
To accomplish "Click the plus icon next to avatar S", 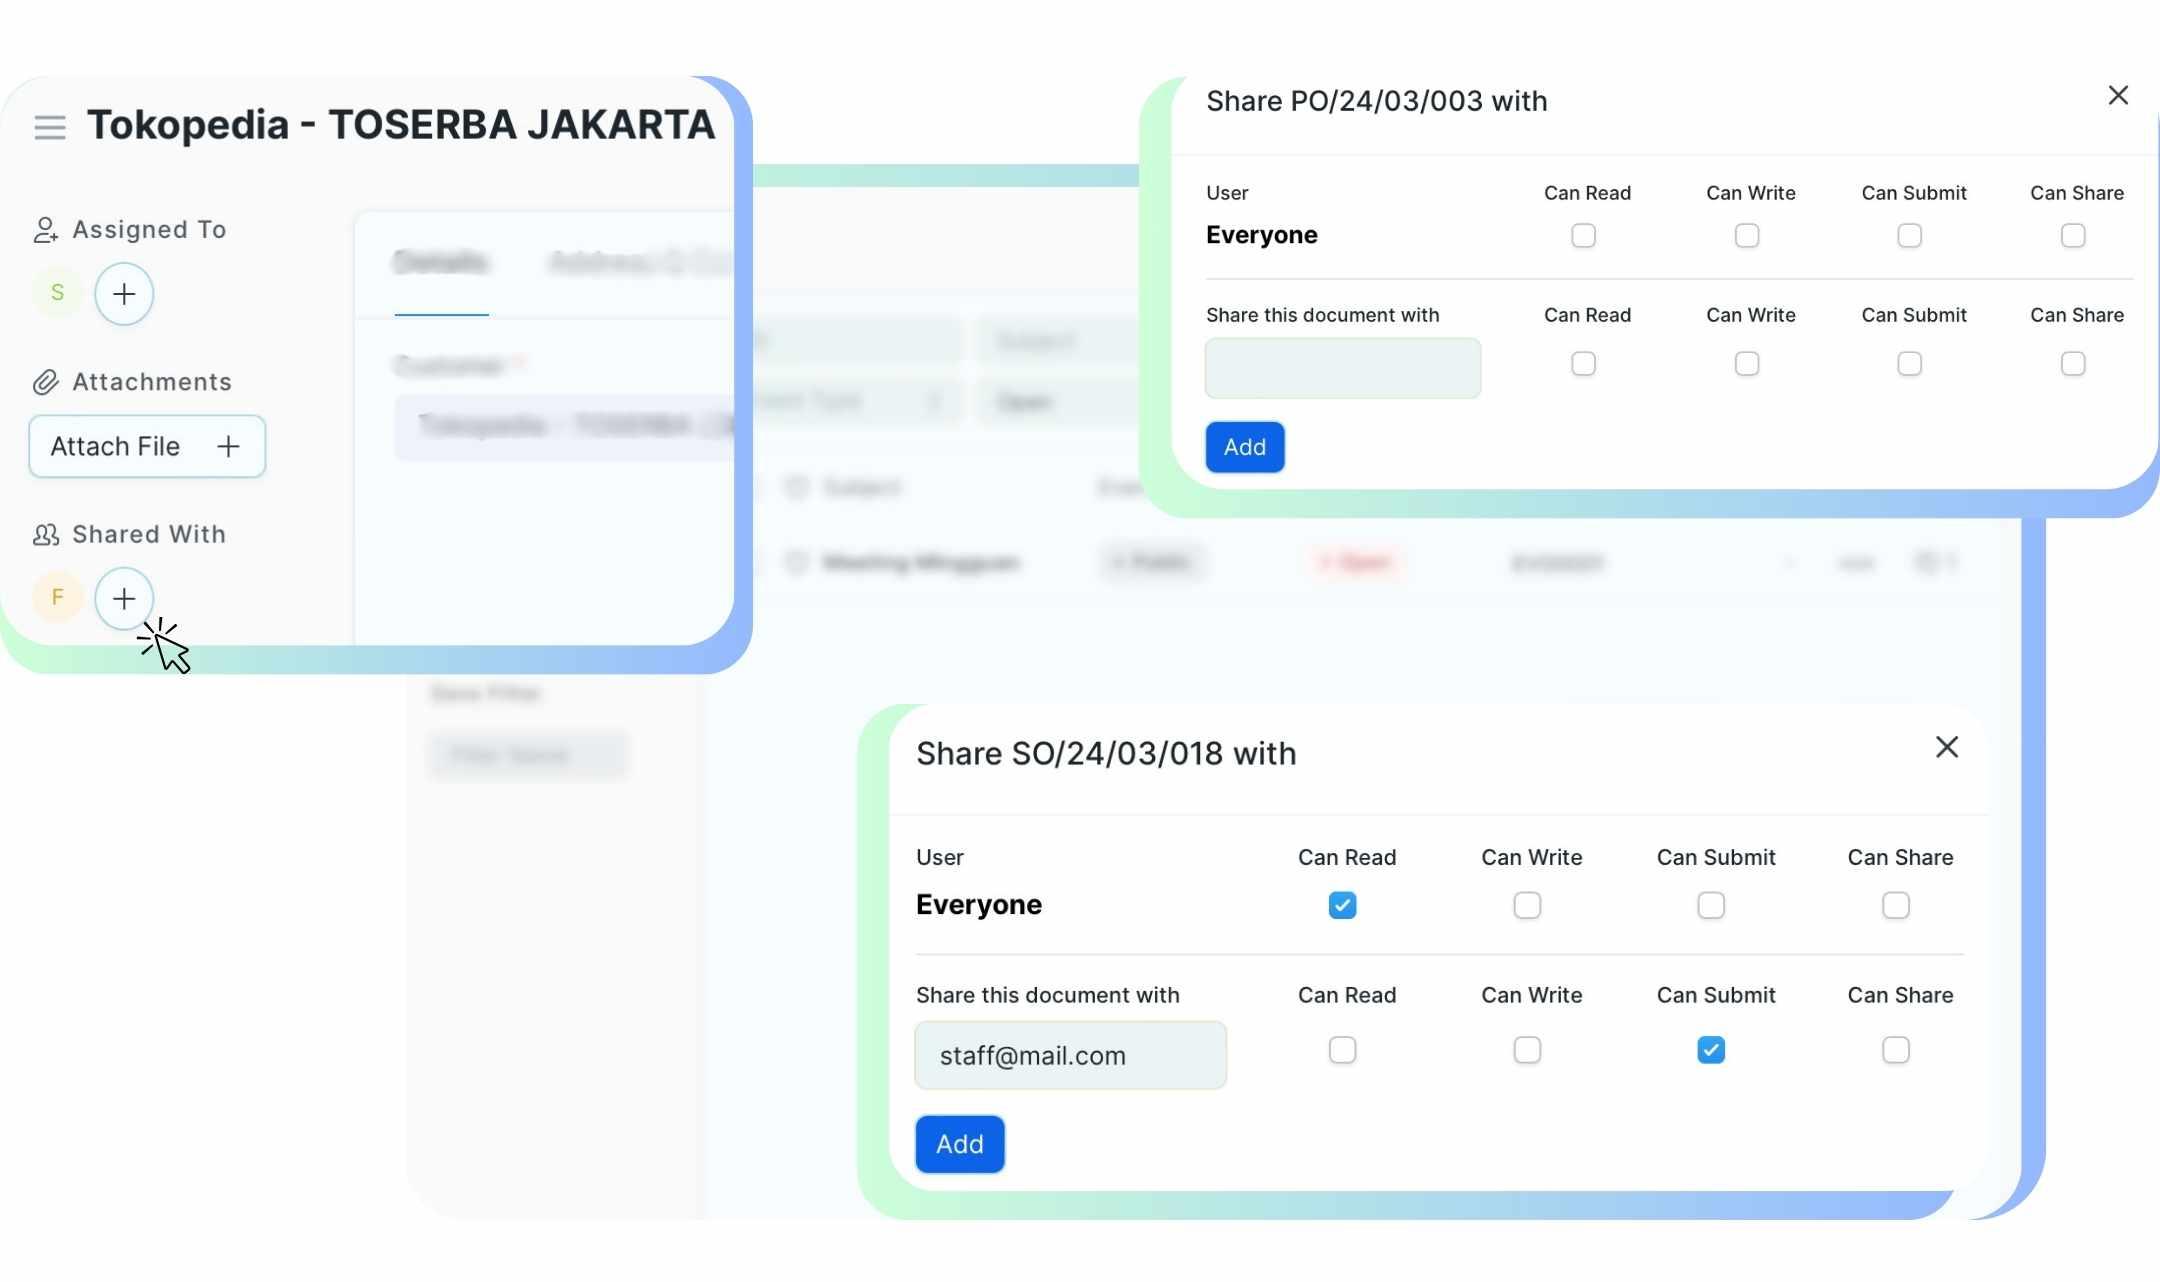I will coord(123,293).
